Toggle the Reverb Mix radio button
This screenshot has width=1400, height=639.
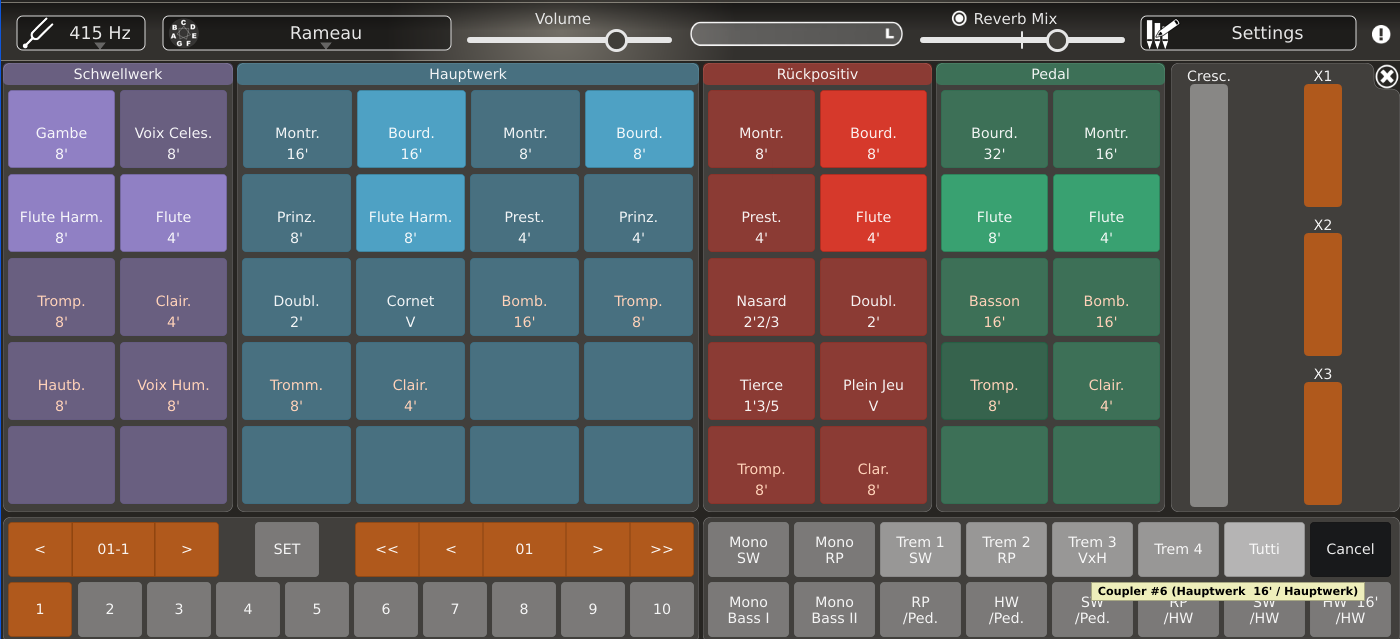coord(959,18)
